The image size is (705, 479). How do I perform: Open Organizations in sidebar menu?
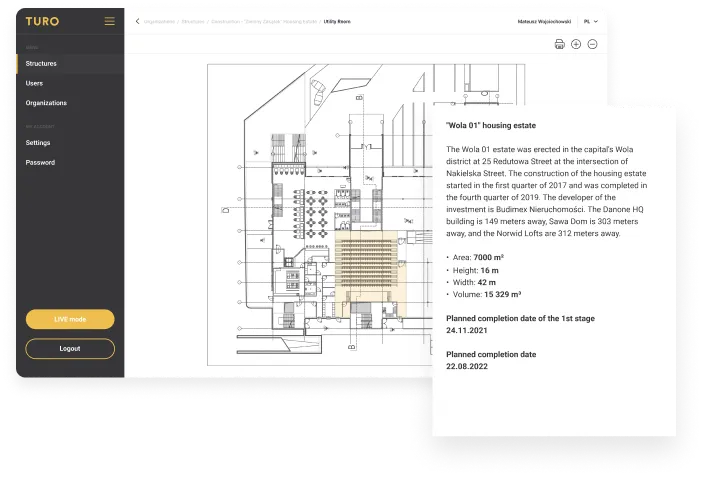[x=70, y=103]
